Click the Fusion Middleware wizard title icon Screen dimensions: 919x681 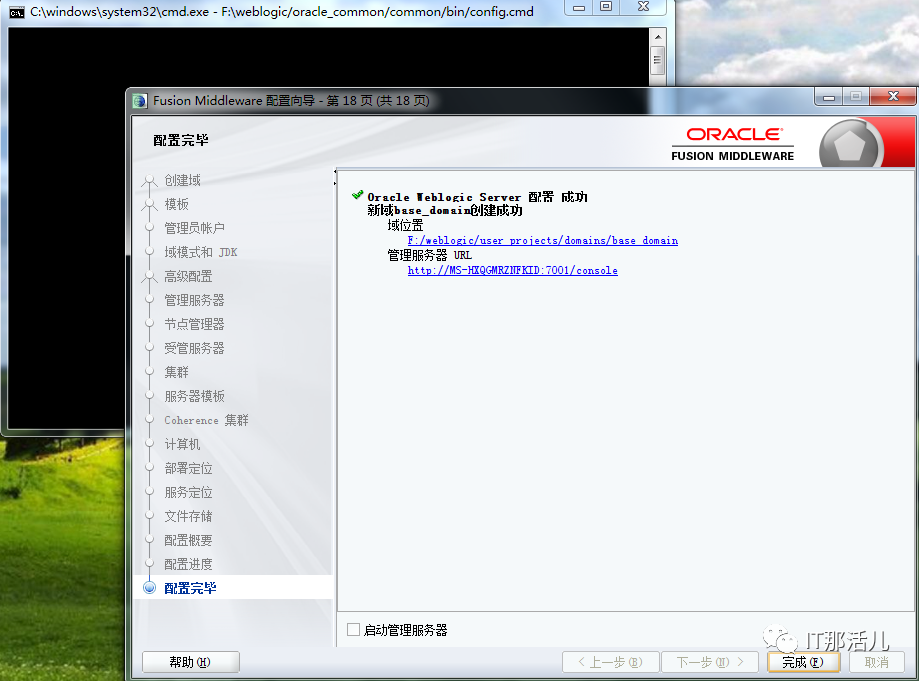pos(139,101)
